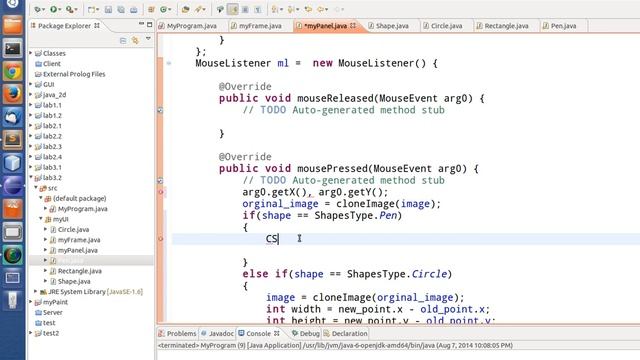
Task: Click the Forward navigation arrow in the toolbar
Action: tap(337, 9)
